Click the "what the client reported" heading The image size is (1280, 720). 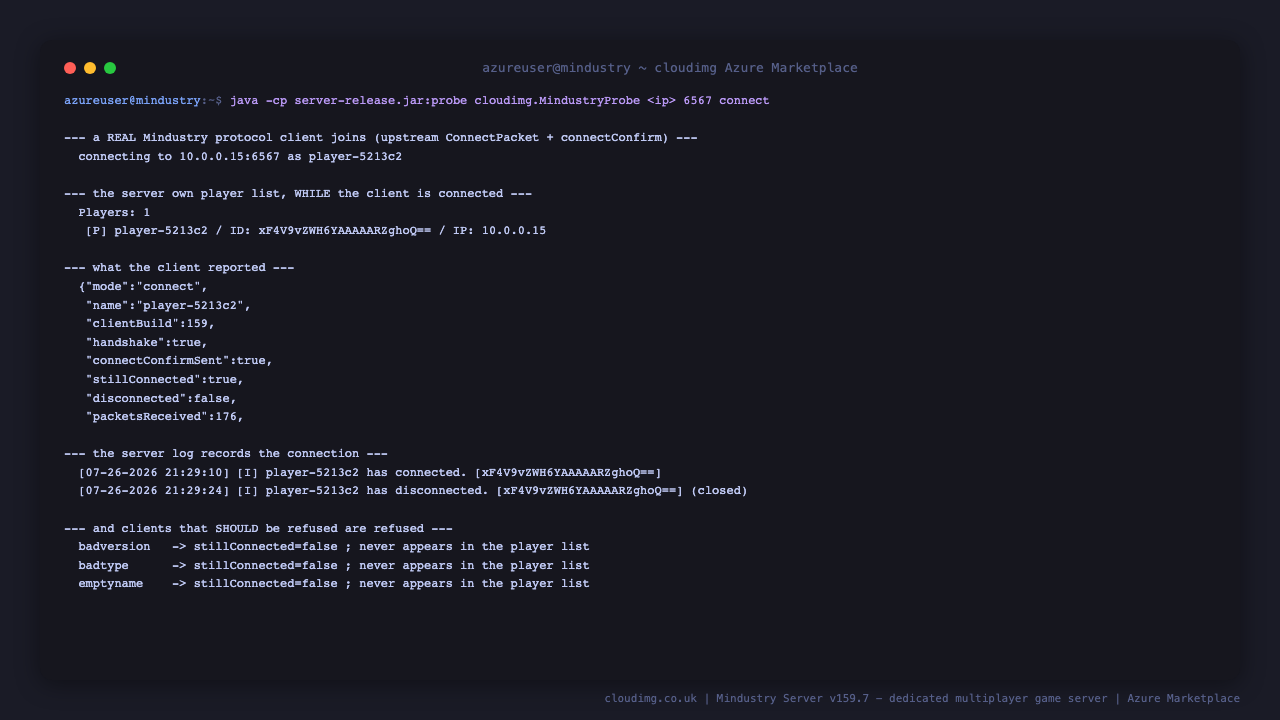179,268
